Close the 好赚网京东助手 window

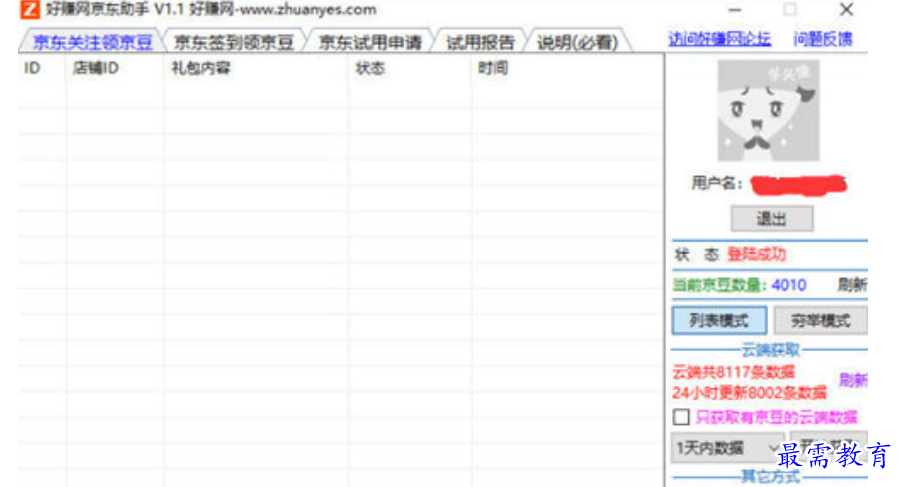click(846, 9)
